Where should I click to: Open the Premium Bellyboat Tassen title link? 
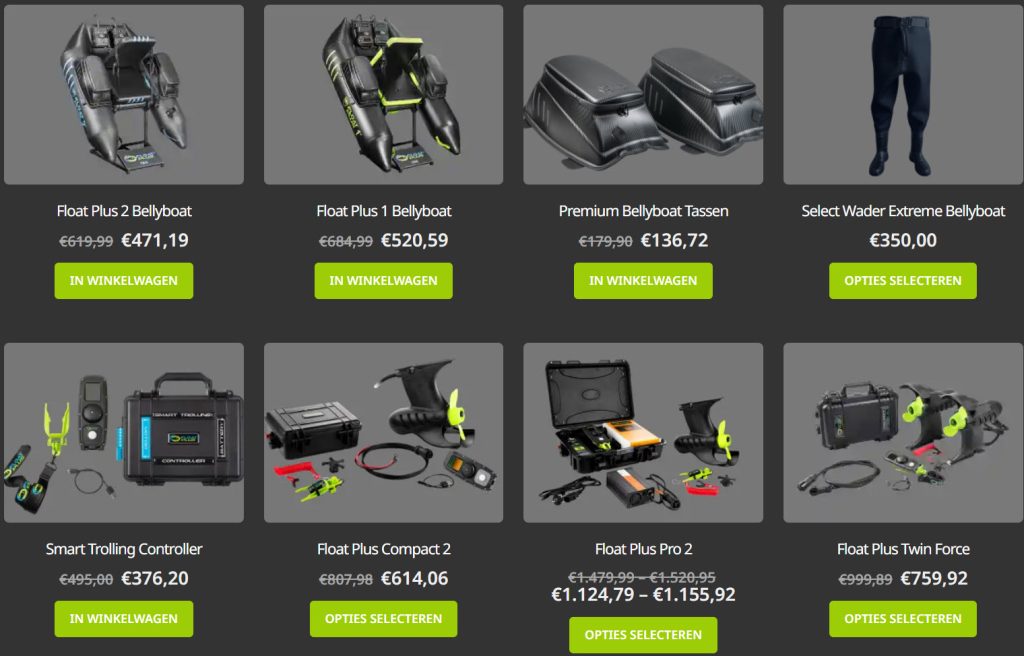(643, 211)
